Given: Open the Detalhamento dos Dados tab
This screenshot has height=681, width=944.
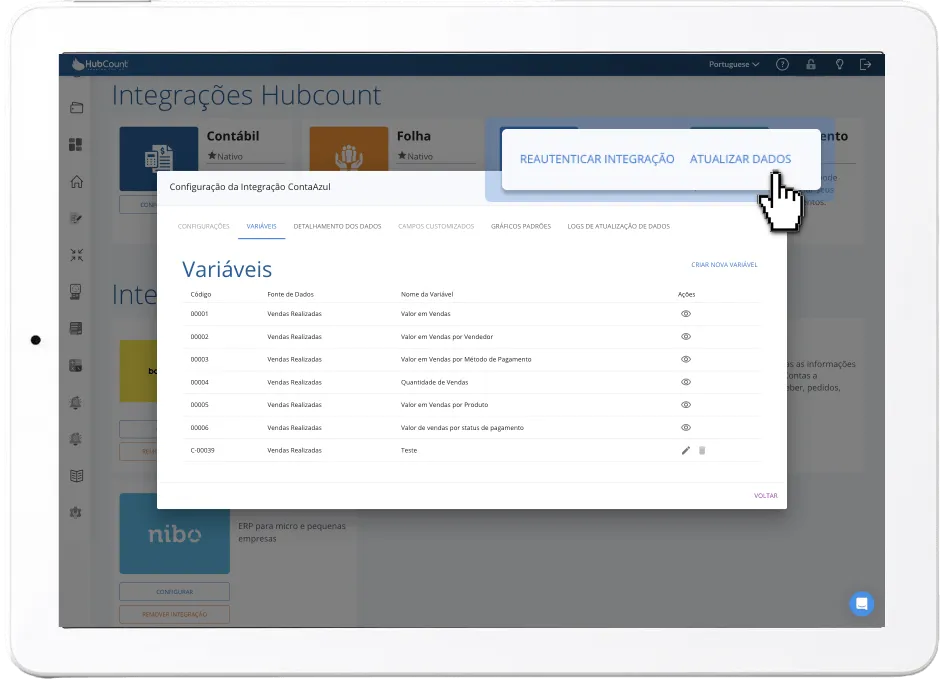Looking at the screenshot, I should [337, 226].
